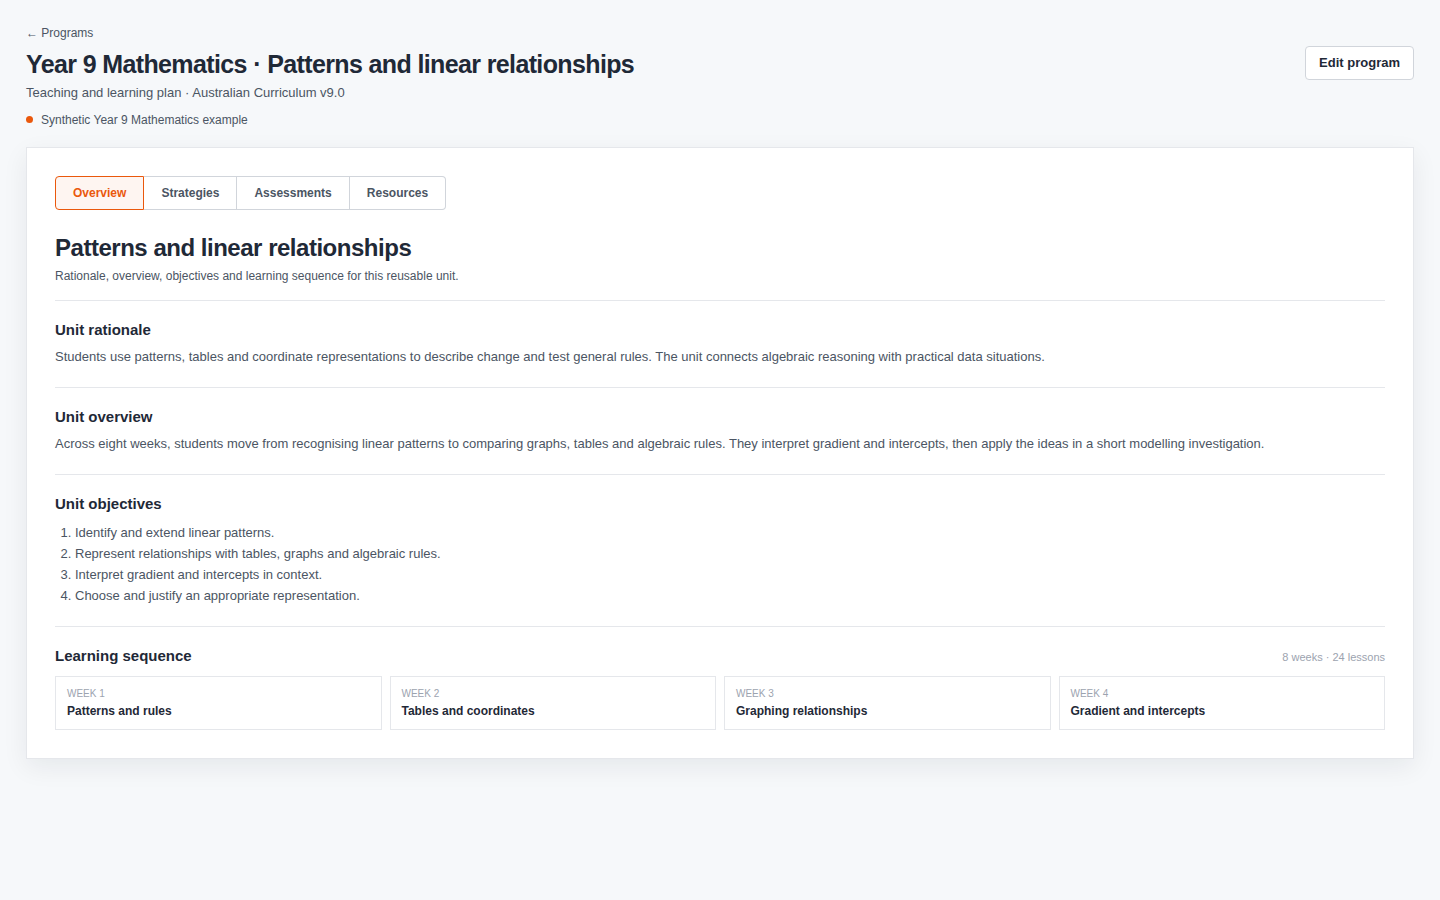Switch to the Strategies tab
The width and height of the screenshot is (1440, 900).
click(190, 193)
